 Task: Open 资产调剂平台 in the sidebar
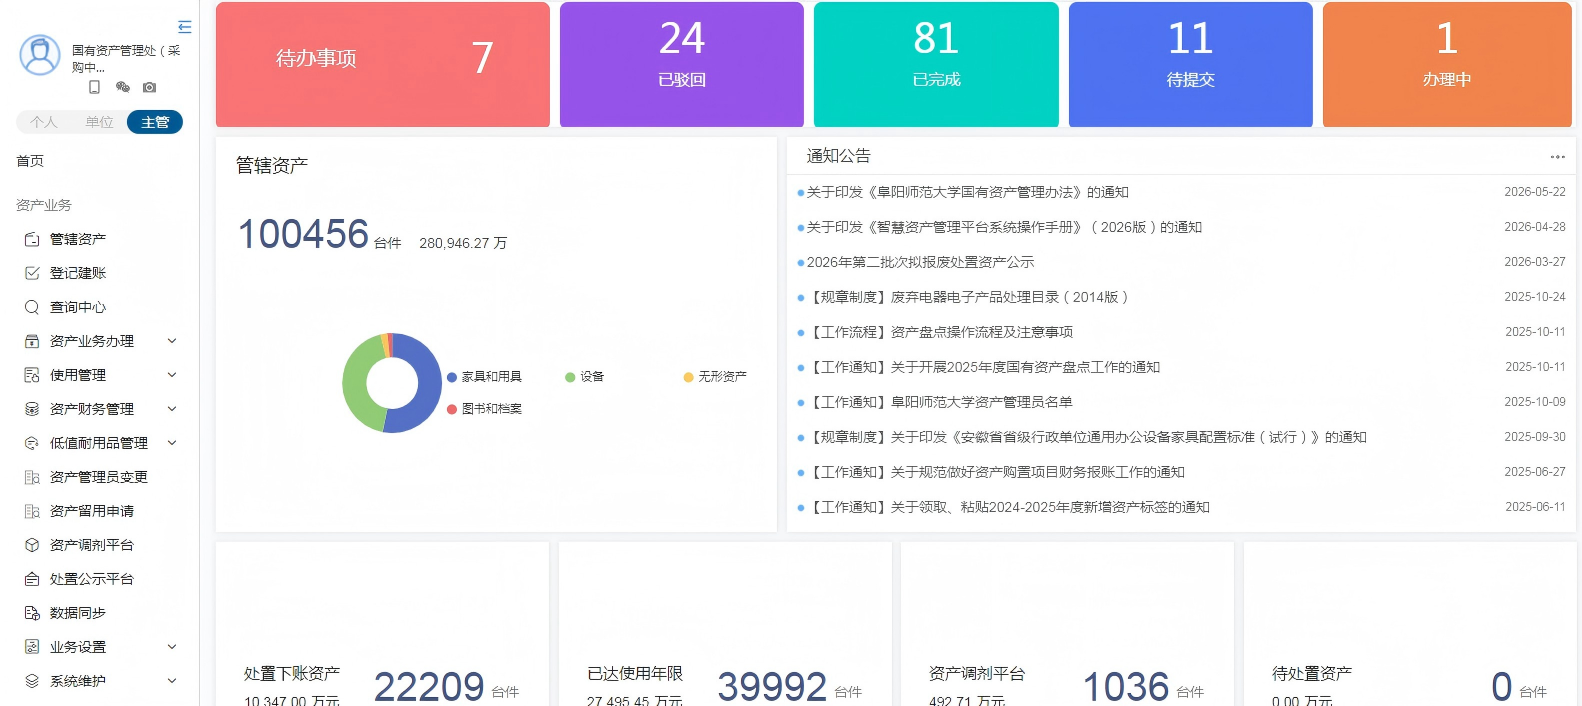[x=92, y=545]
